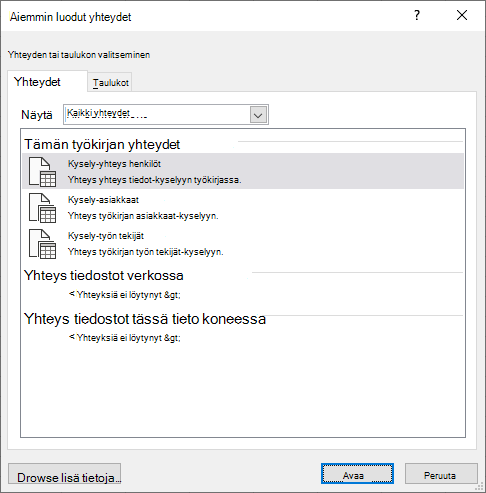This screenshot has width=486, height=493.
Task: Click the Kysely-yhteys henkilöt connection icon
Action: coord(42,172)
